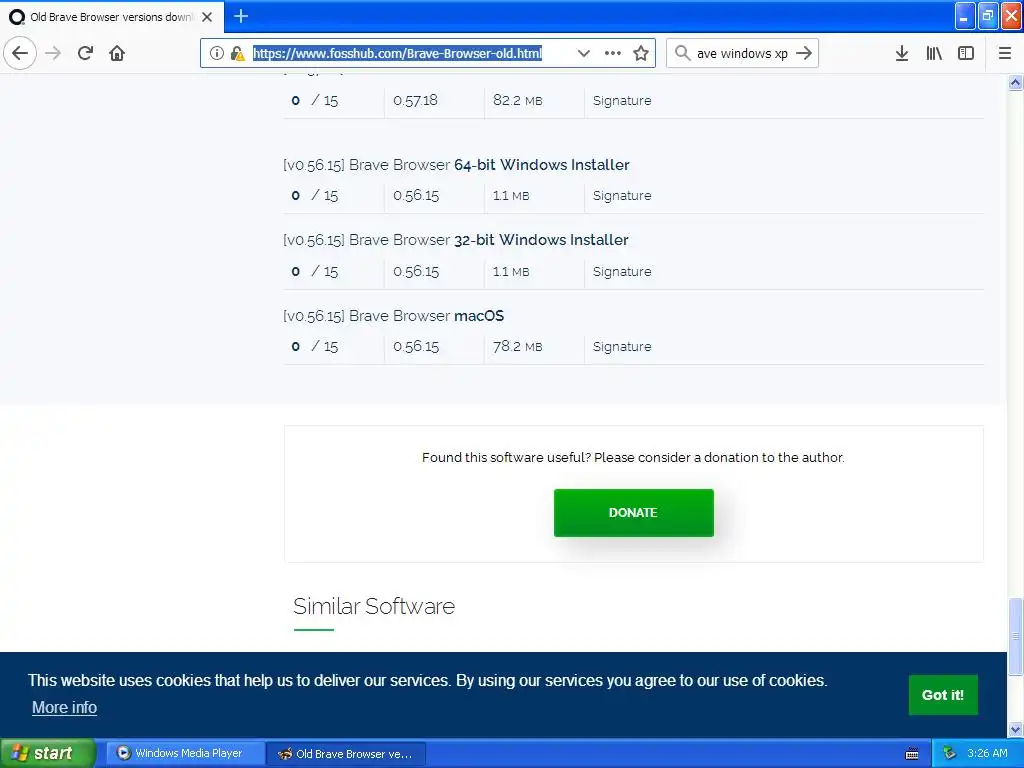
Task: Open Signature for the macOS row
Action: click(x=622, y=346)
